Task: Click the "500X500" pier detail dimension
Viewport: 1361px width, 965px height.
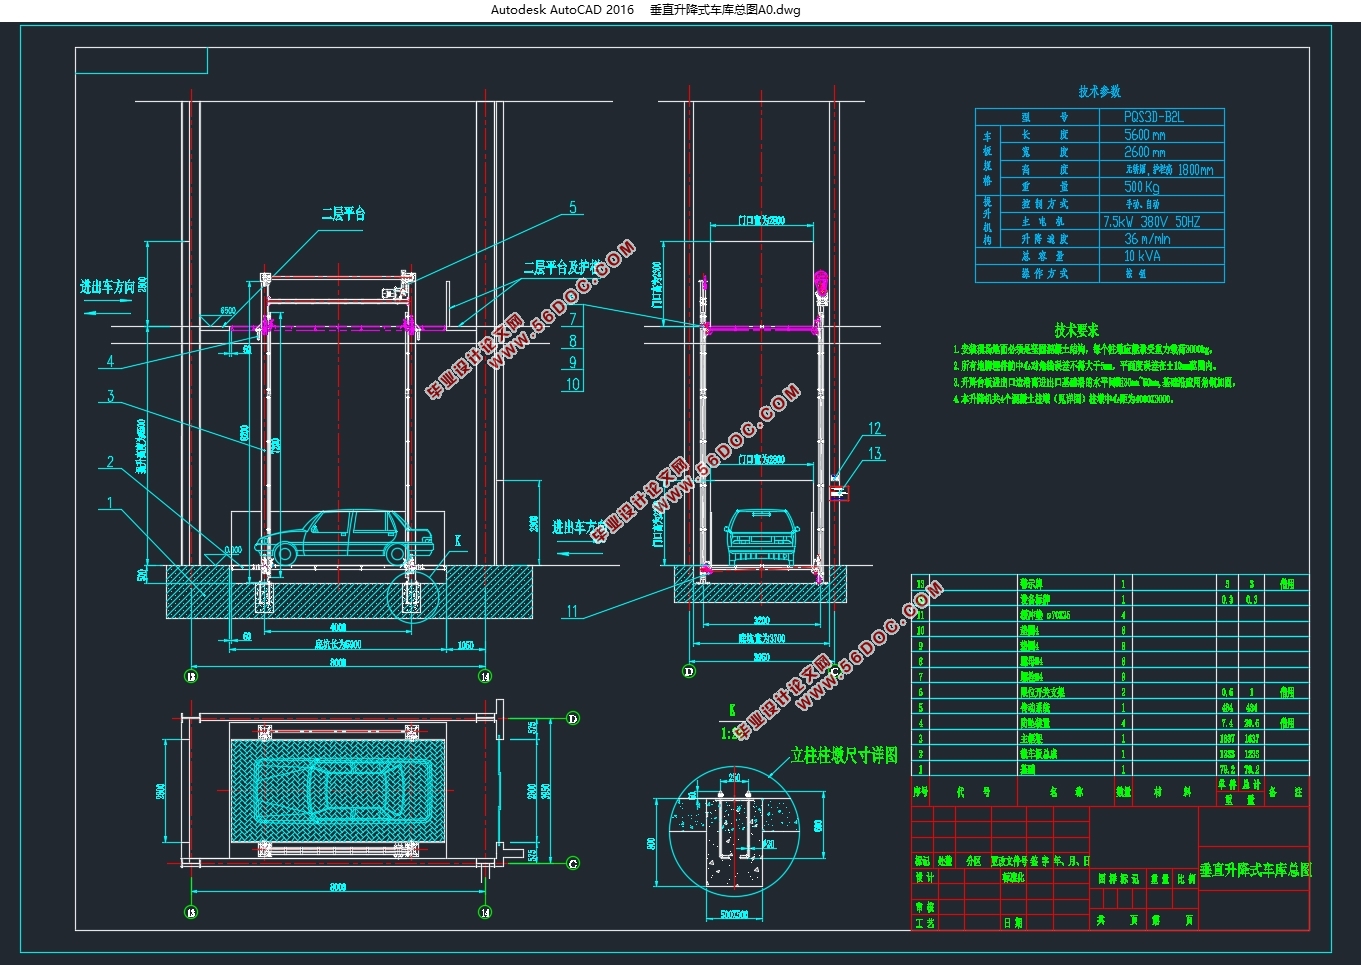Action: tap(735, 914)
